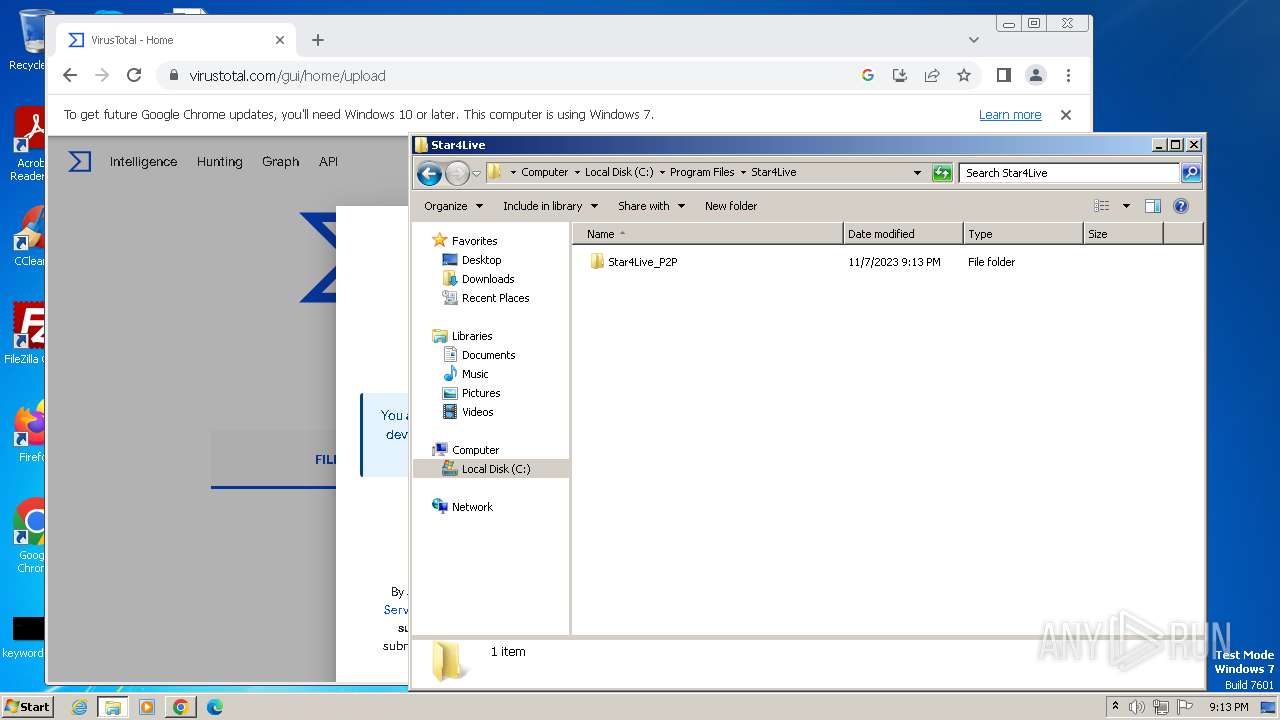Toggle Chrome side panel icon
The width and height of the screenshot is (1280, 720).
pos(1004,75)
